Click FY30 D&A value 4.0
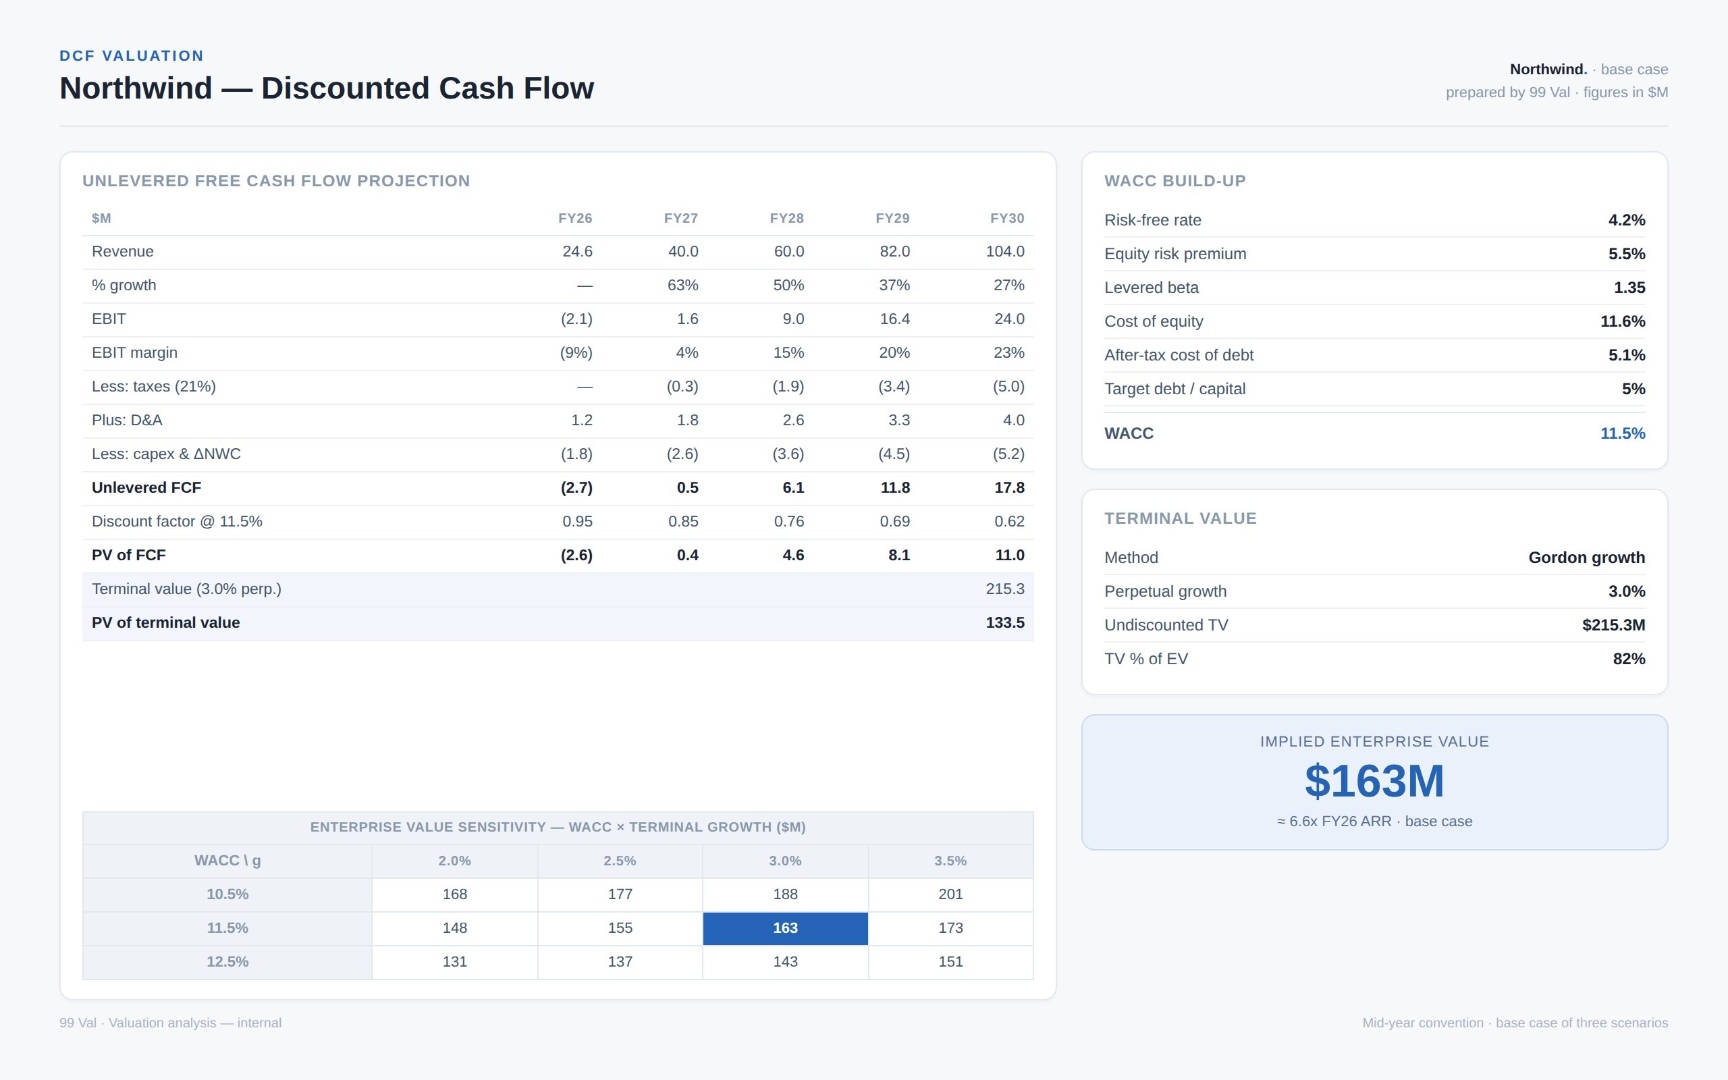The image size is (1728, 1080). [x=1014, y=420]
